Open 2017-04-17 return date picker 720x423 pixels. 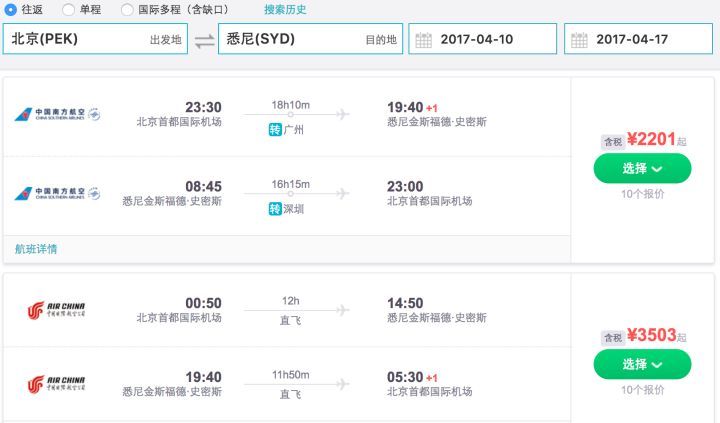pos(638,39)
